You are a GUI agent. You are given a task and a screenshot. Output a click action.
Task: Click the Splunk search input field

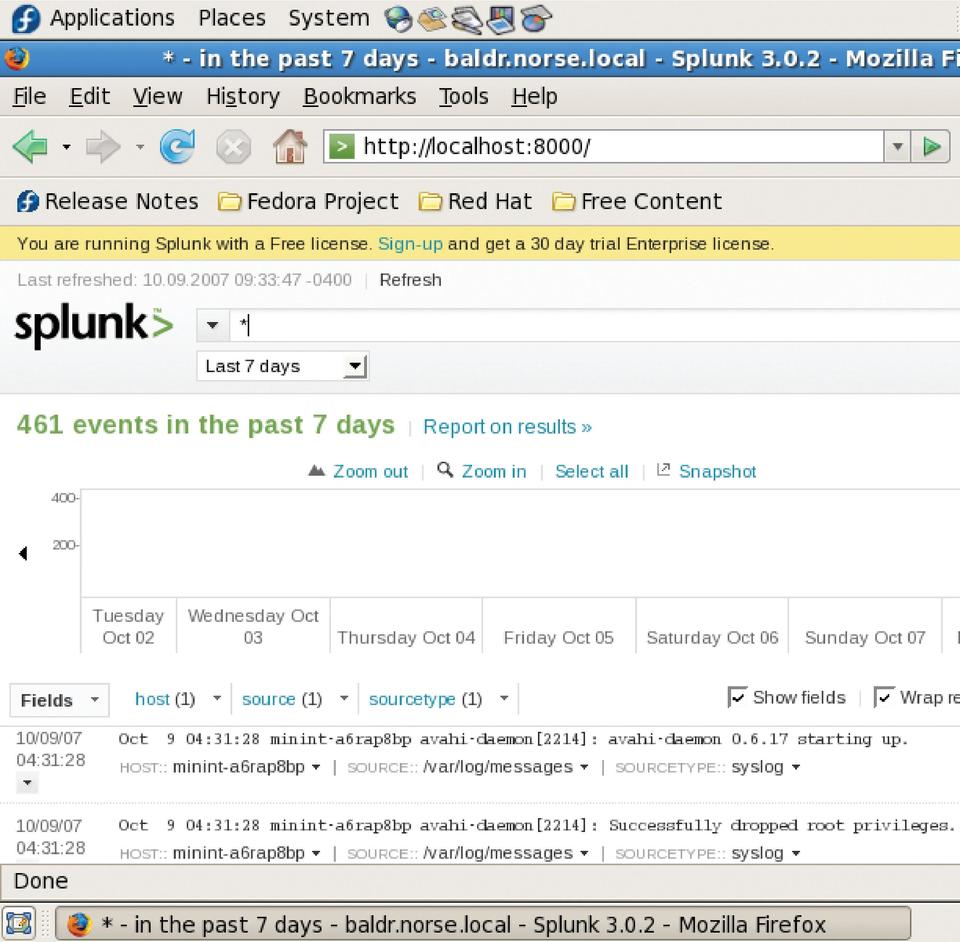tap(590, 326)
